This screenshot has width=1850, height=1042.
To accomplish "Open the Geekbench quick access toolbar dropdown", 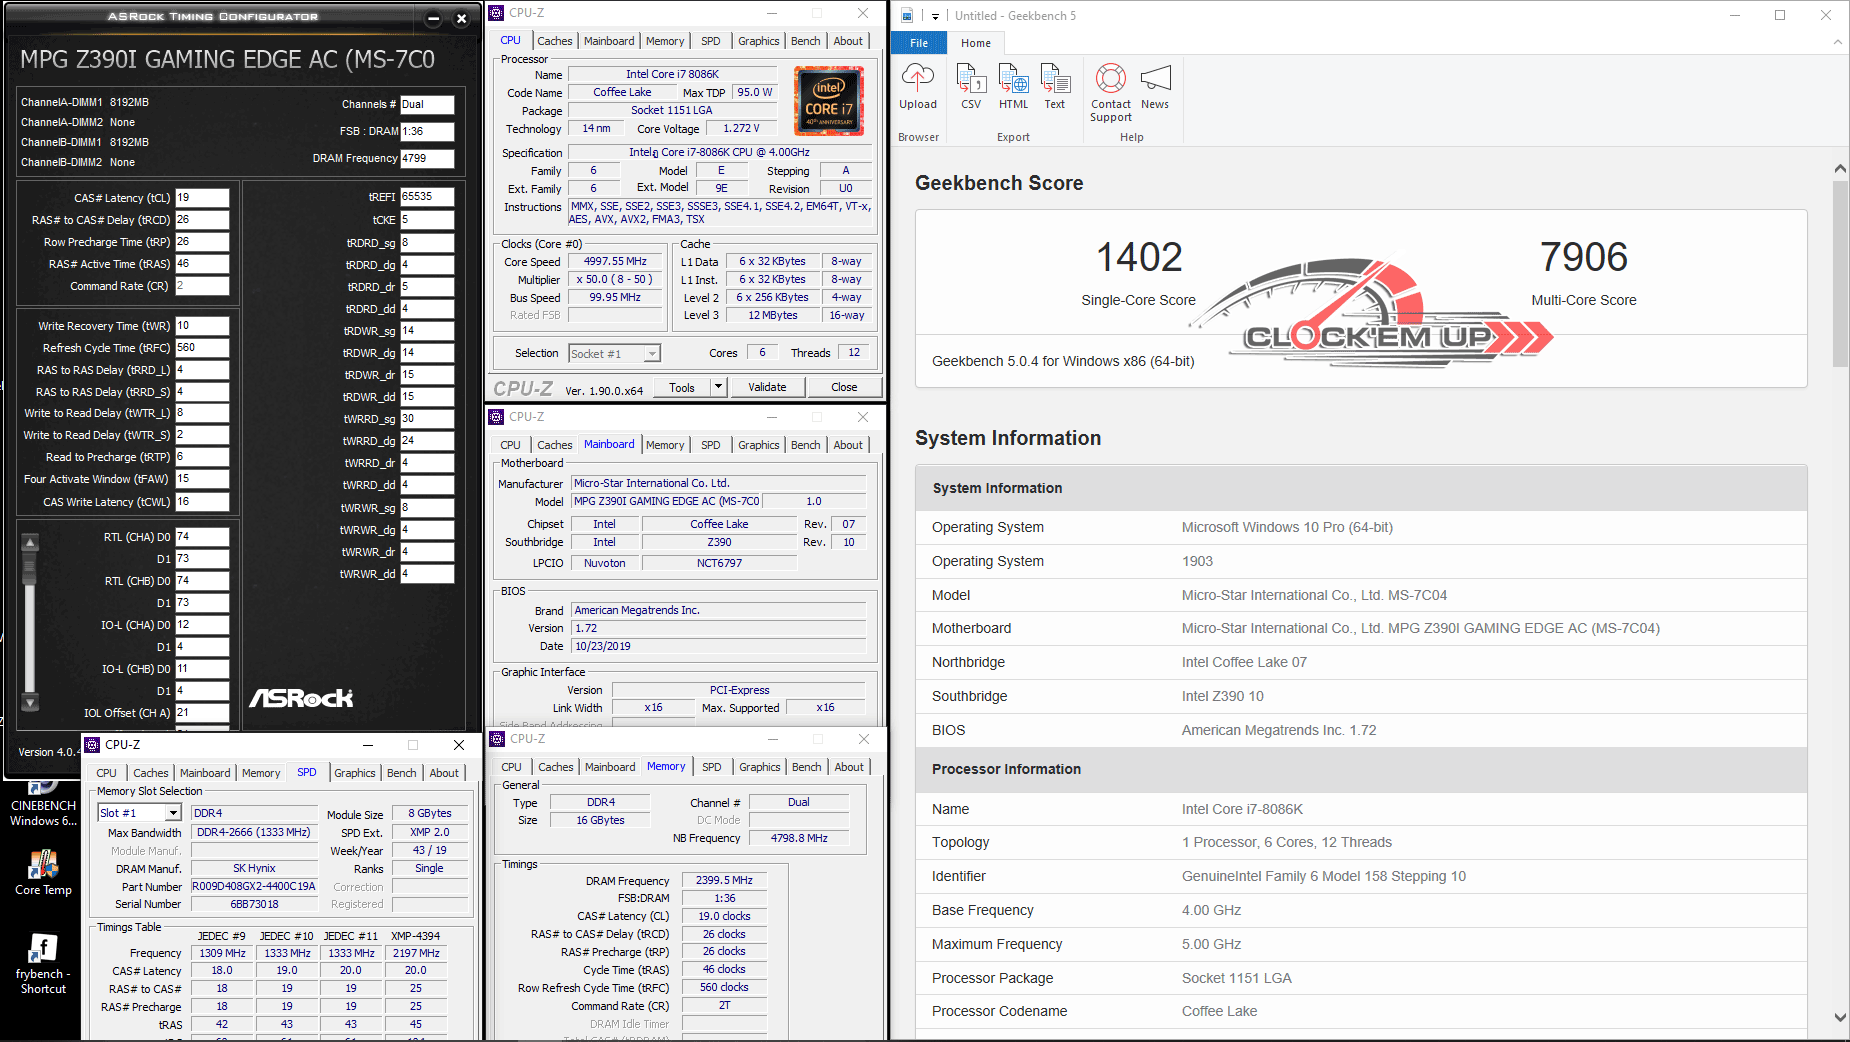I will (x=936, y=16).
